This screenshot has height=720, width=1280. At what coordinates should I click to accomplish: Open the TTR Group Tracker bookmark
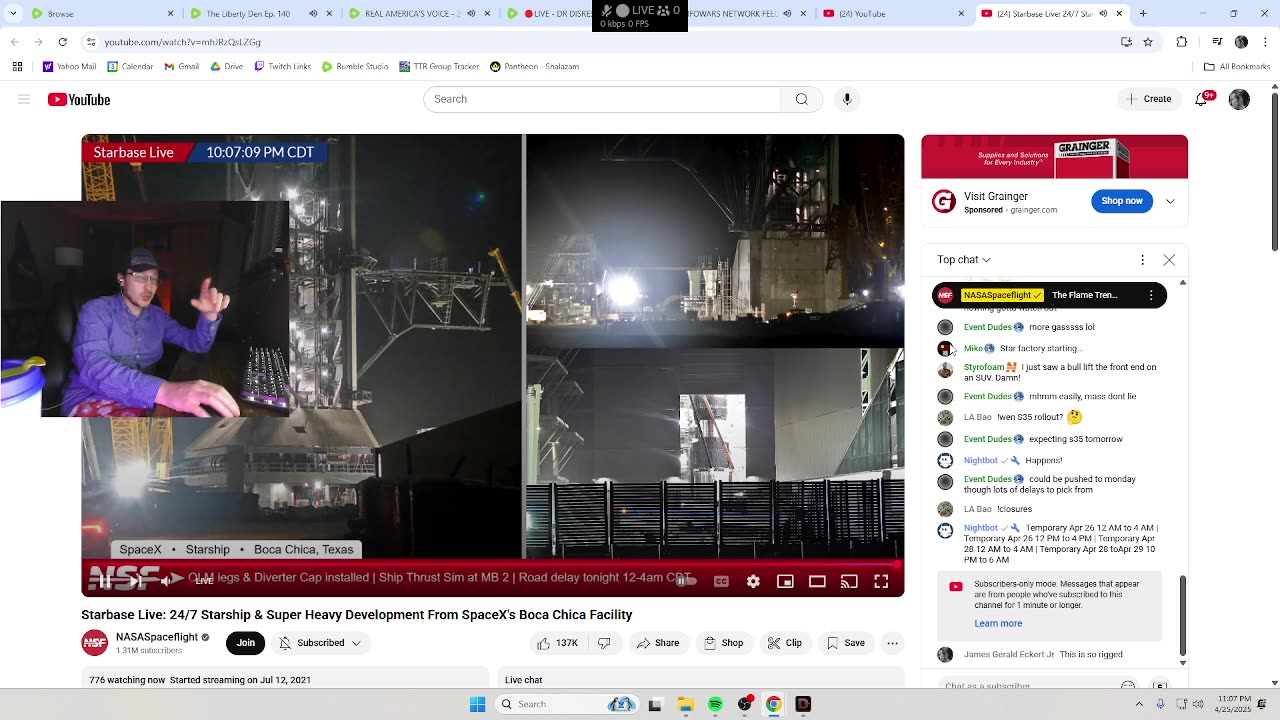pyautogui.click(x=439, y=67)
